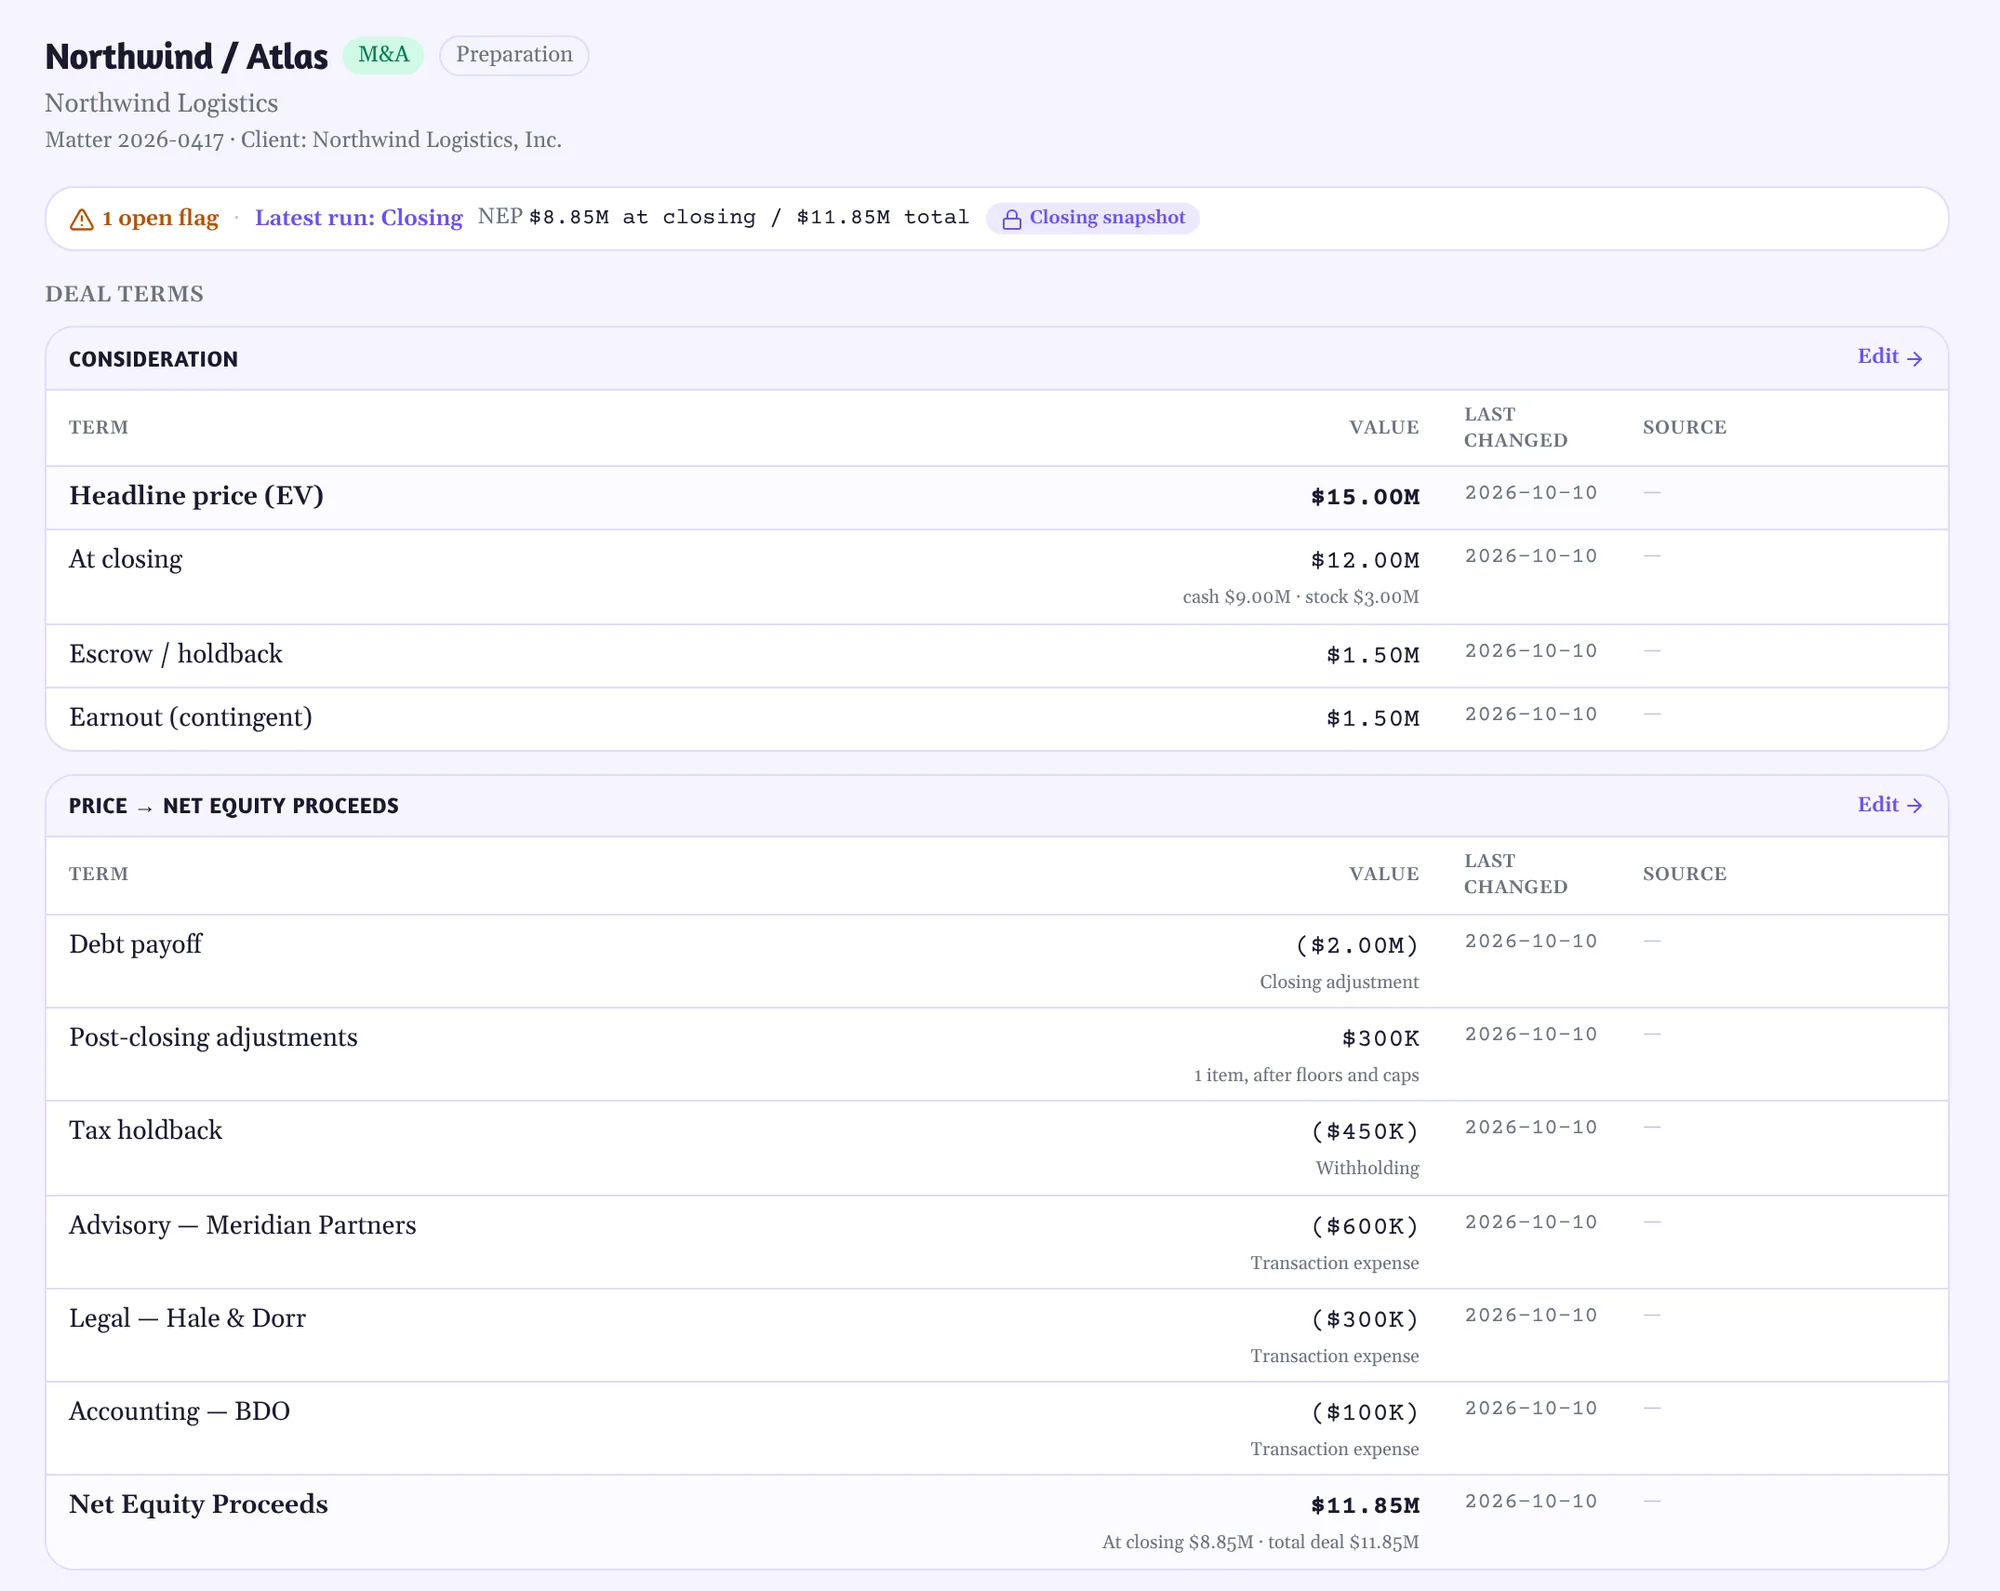Click the ($600K) advisory fee value

coord(1365,1226)
